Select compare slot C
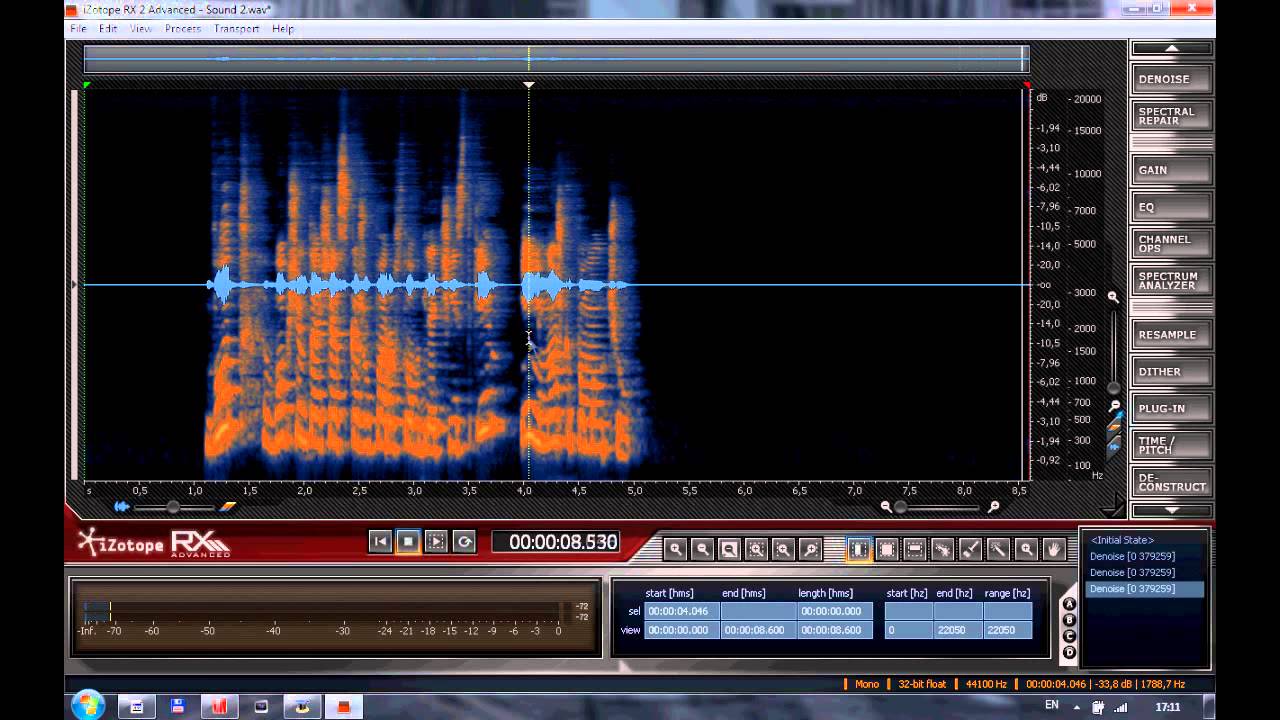The height and width of the screenshot is (720, 1280). (x=1069, y=636)
